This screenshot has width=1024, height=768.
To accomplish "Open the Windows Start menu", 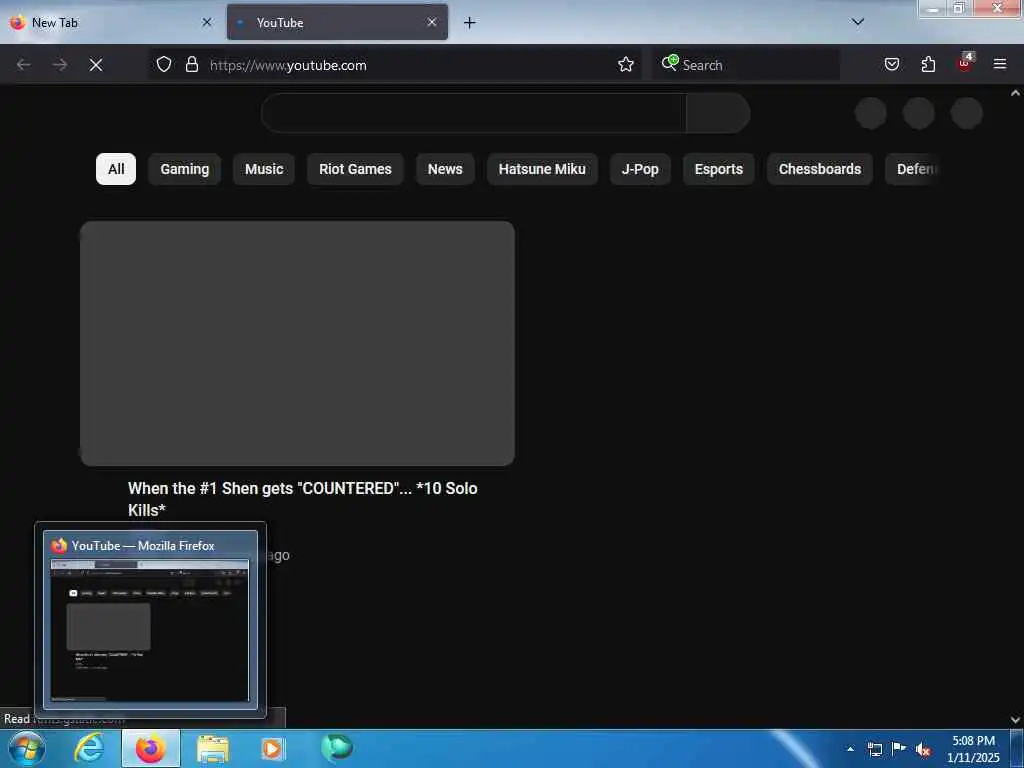I will tap(27, 748).
